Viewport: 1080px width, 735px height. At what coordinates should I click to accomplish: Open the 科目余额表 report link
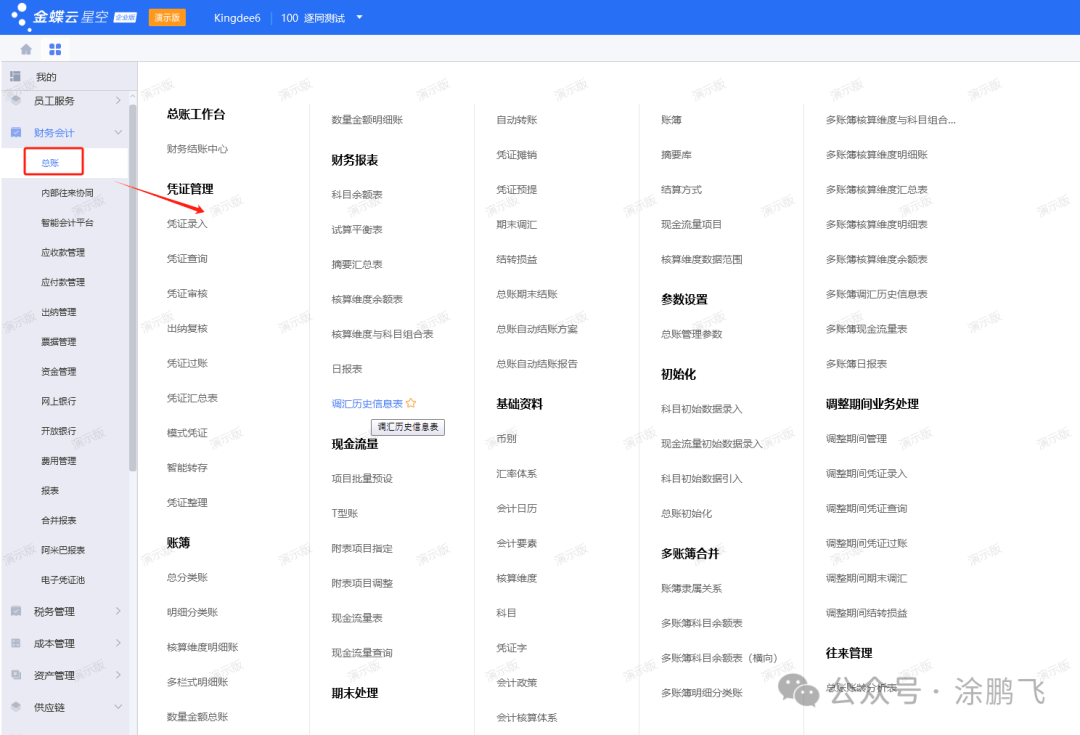click(x=357, y=194)
